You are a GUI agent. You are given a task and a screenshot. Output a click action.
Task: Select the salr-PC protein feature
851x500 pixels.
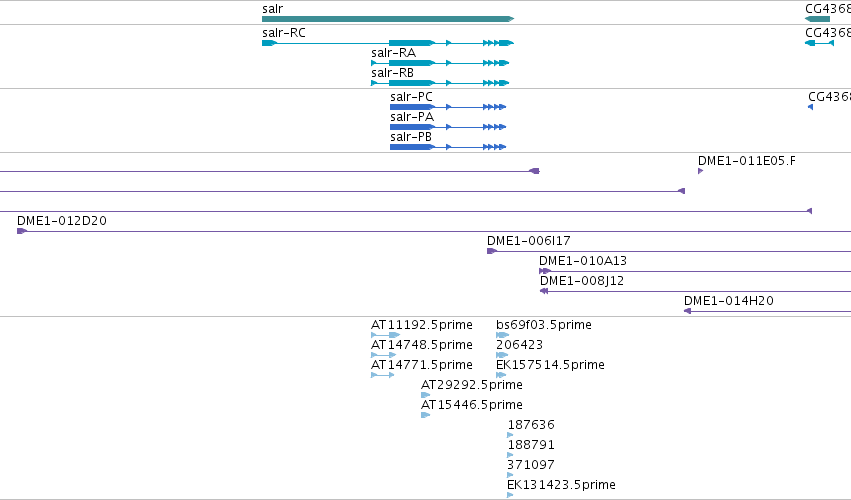click(448, 107)
